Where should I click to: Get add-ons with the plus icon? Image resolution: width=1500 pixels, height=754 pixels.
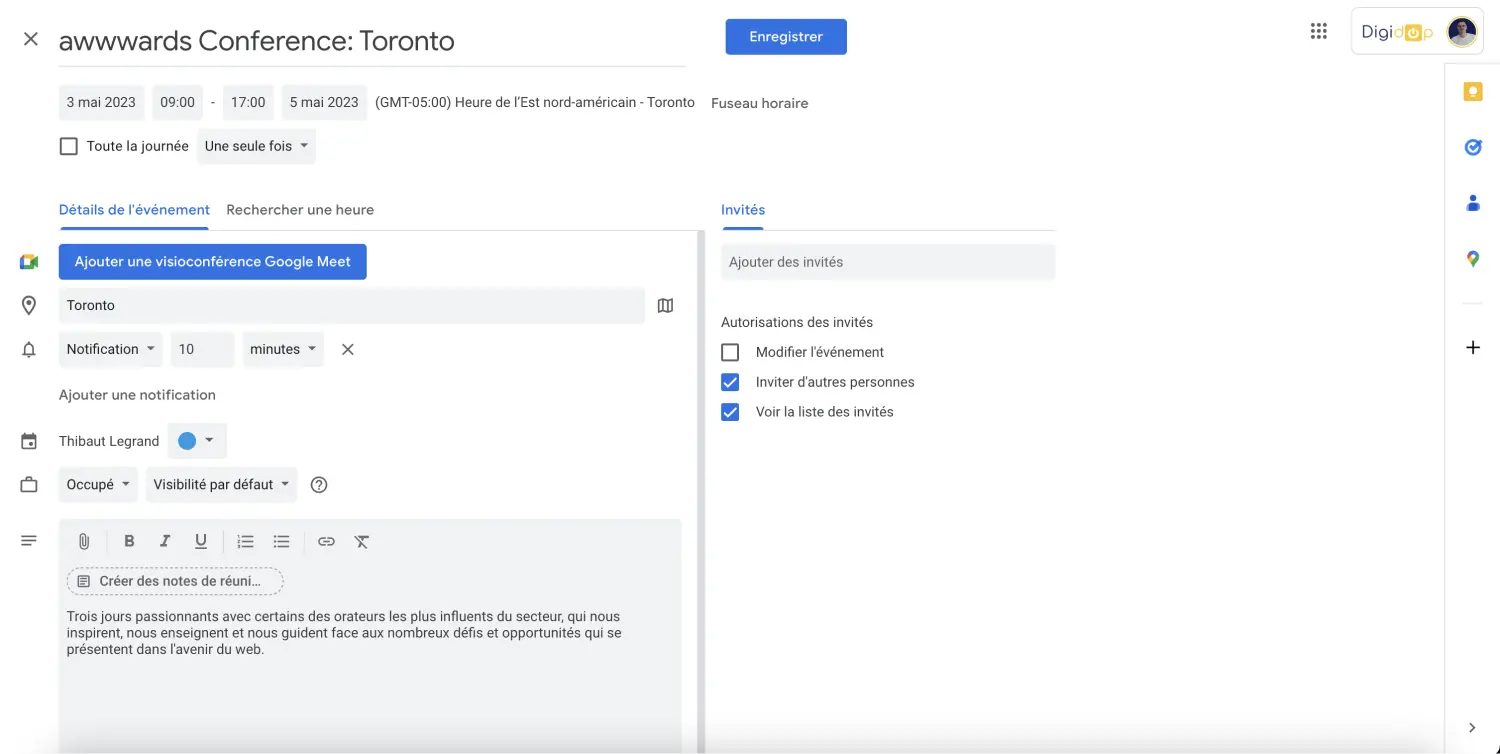pyautogui.click(x=1472, y=348)
